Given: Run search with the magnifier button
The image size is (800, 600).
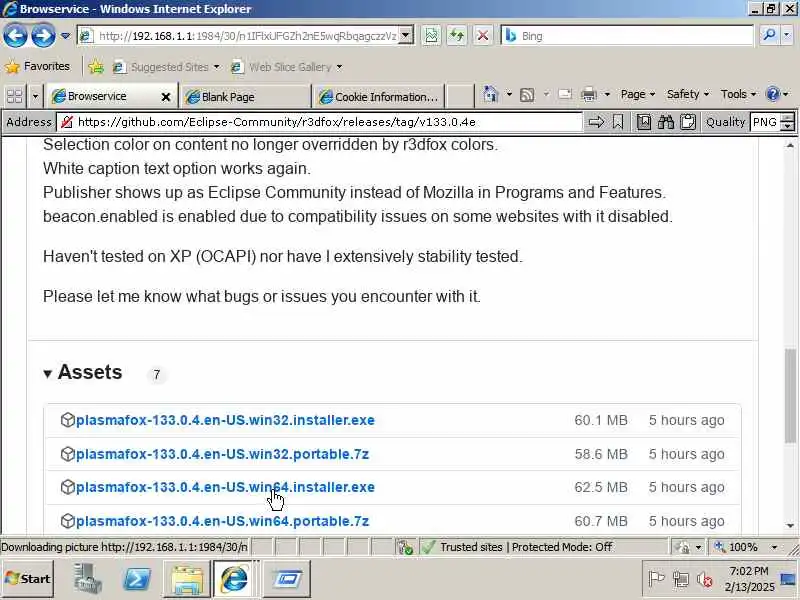Looking at the screenshot, I should [769, 36].
